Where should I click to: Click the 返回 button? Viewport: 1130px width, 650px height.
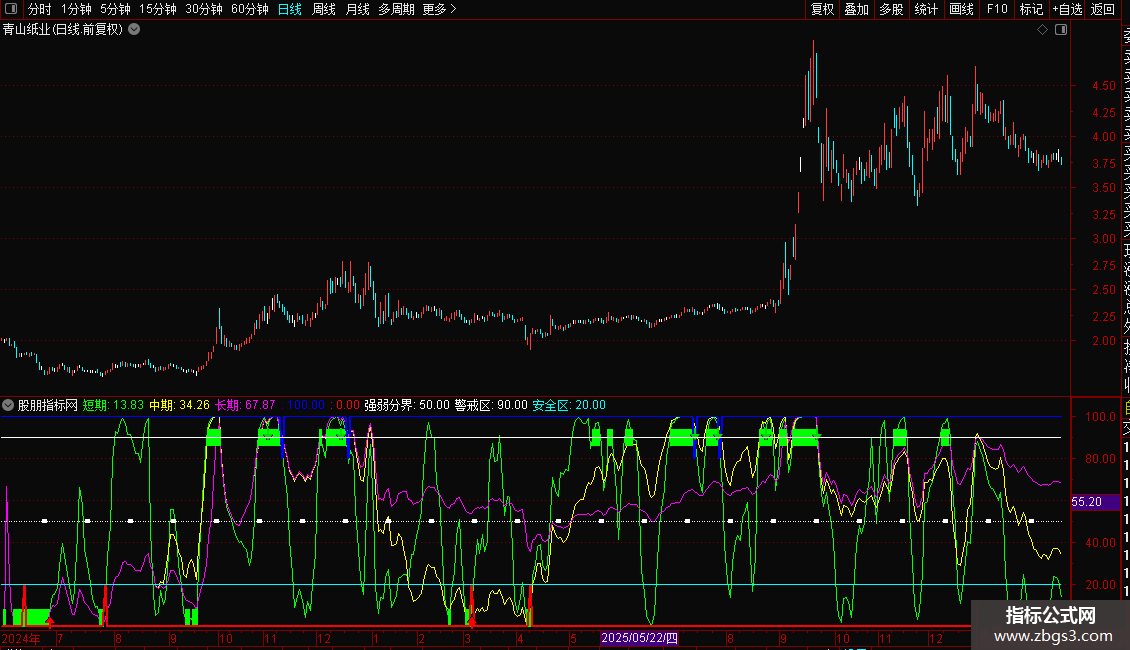pos(1102,9)
